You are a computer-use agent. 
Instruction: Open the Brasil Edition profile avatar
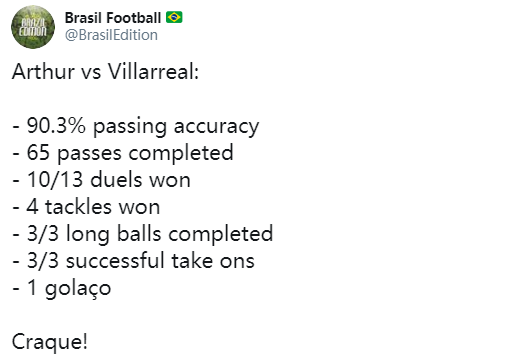pyautogui.click(x=33, y=27)
